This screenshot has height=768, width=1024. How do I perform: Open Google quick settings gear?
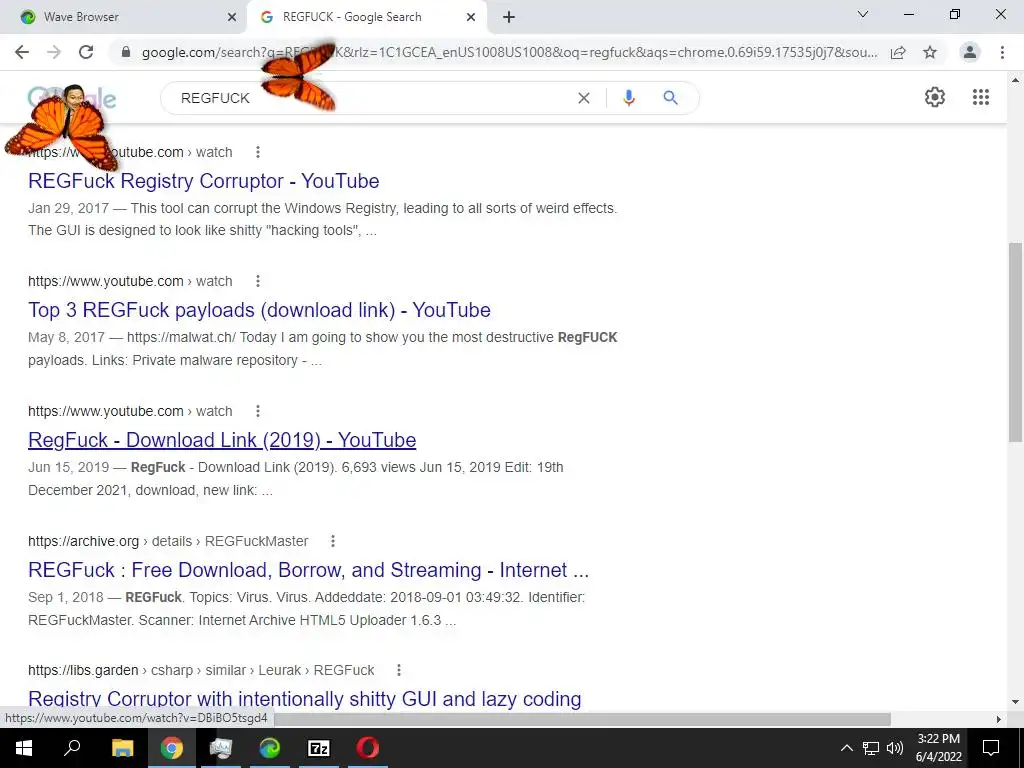coord(935,97)
